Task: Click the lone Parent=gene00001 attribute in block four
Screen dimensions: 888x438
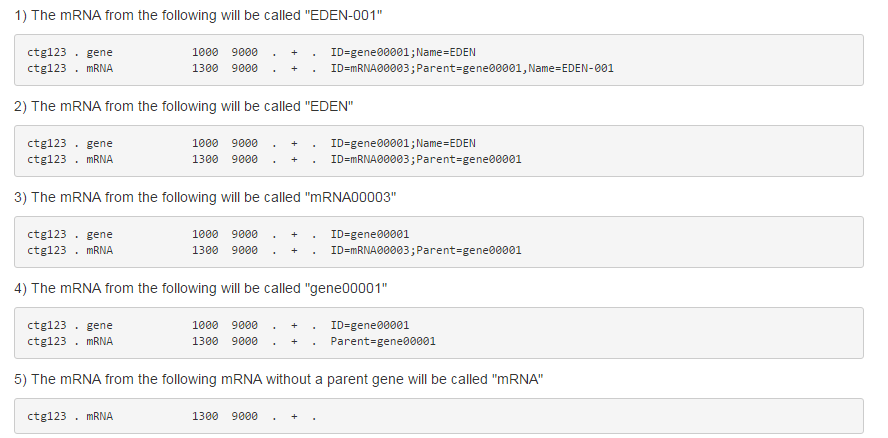Action: pos(383,341)
